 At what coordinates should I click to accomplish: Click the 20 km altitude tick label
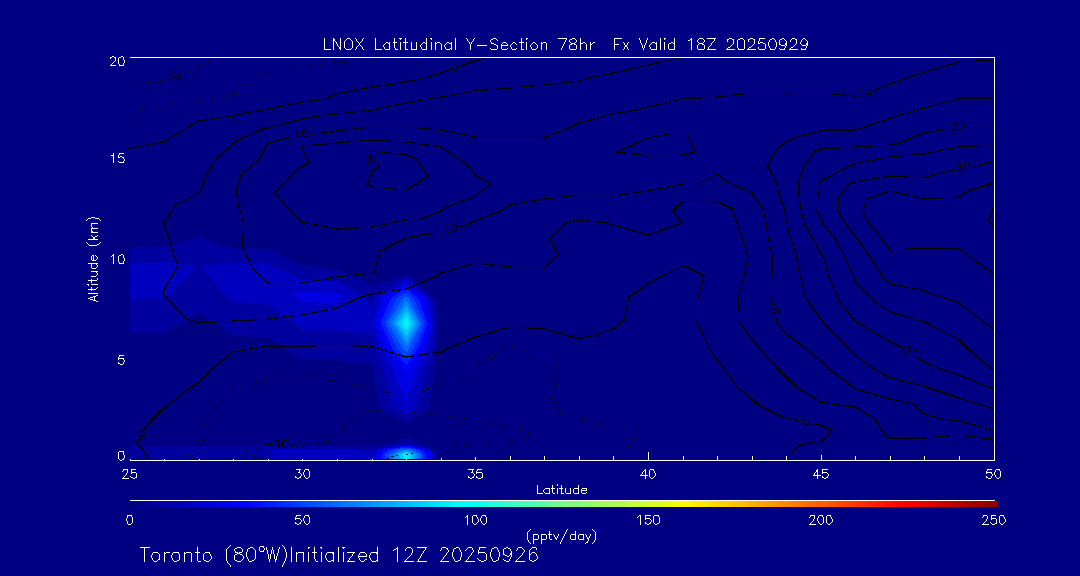(116, 60)
